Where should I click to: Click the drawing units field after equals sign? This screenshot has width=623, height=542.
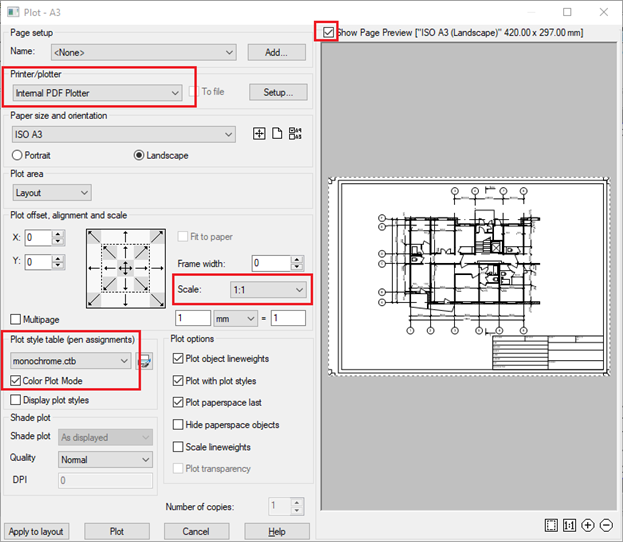click(x=288, y=318)
